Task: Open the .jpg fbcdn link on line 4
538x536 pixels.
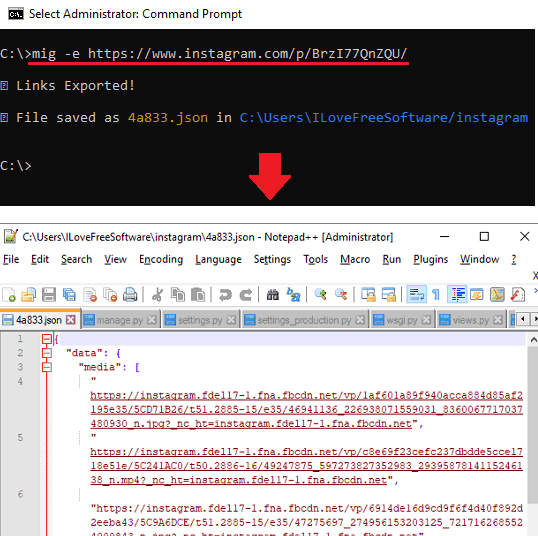Action: pos(306,409)
